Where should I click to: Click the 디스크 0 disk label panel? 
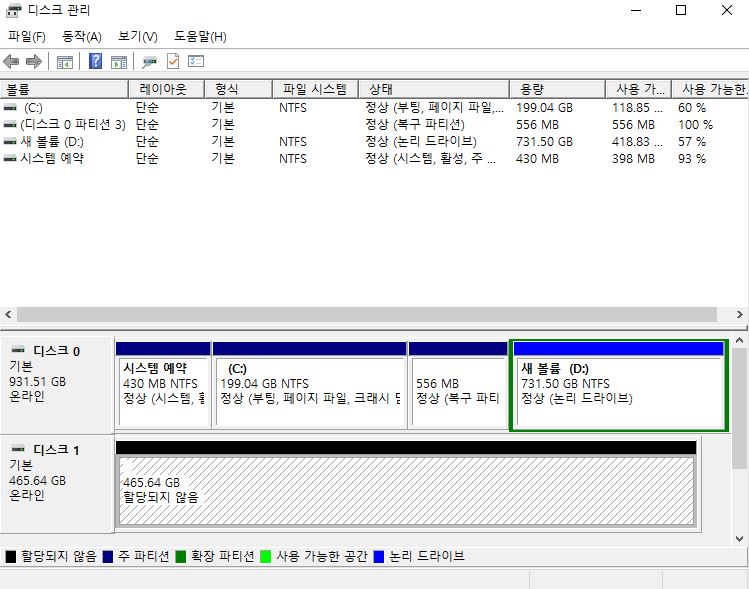coord(57,385)
